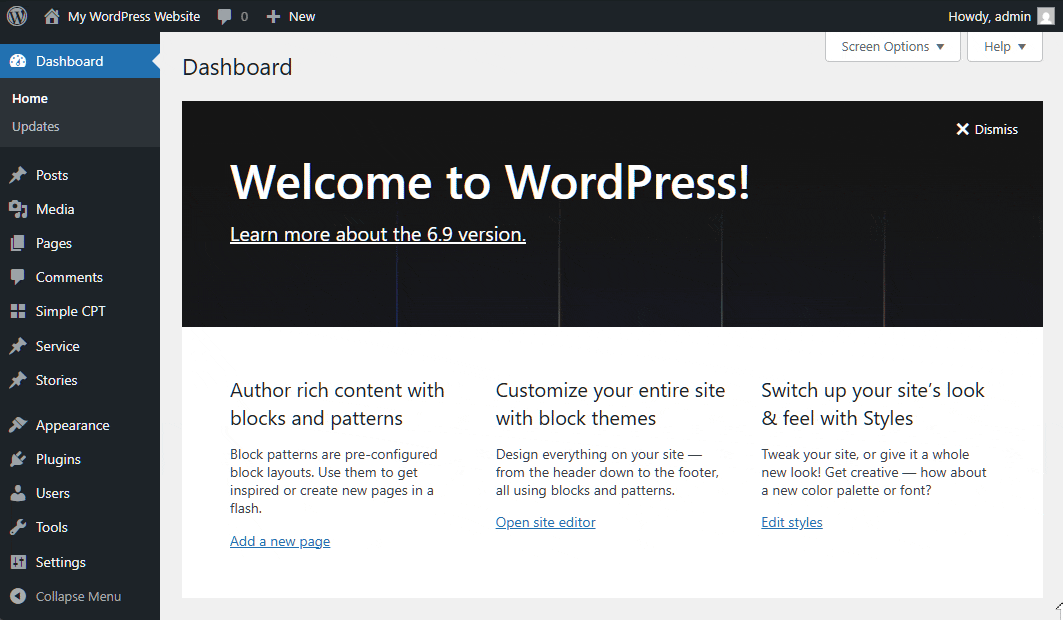Click the Posts pushpin icon
The image size is (1063, 620).
18,175
